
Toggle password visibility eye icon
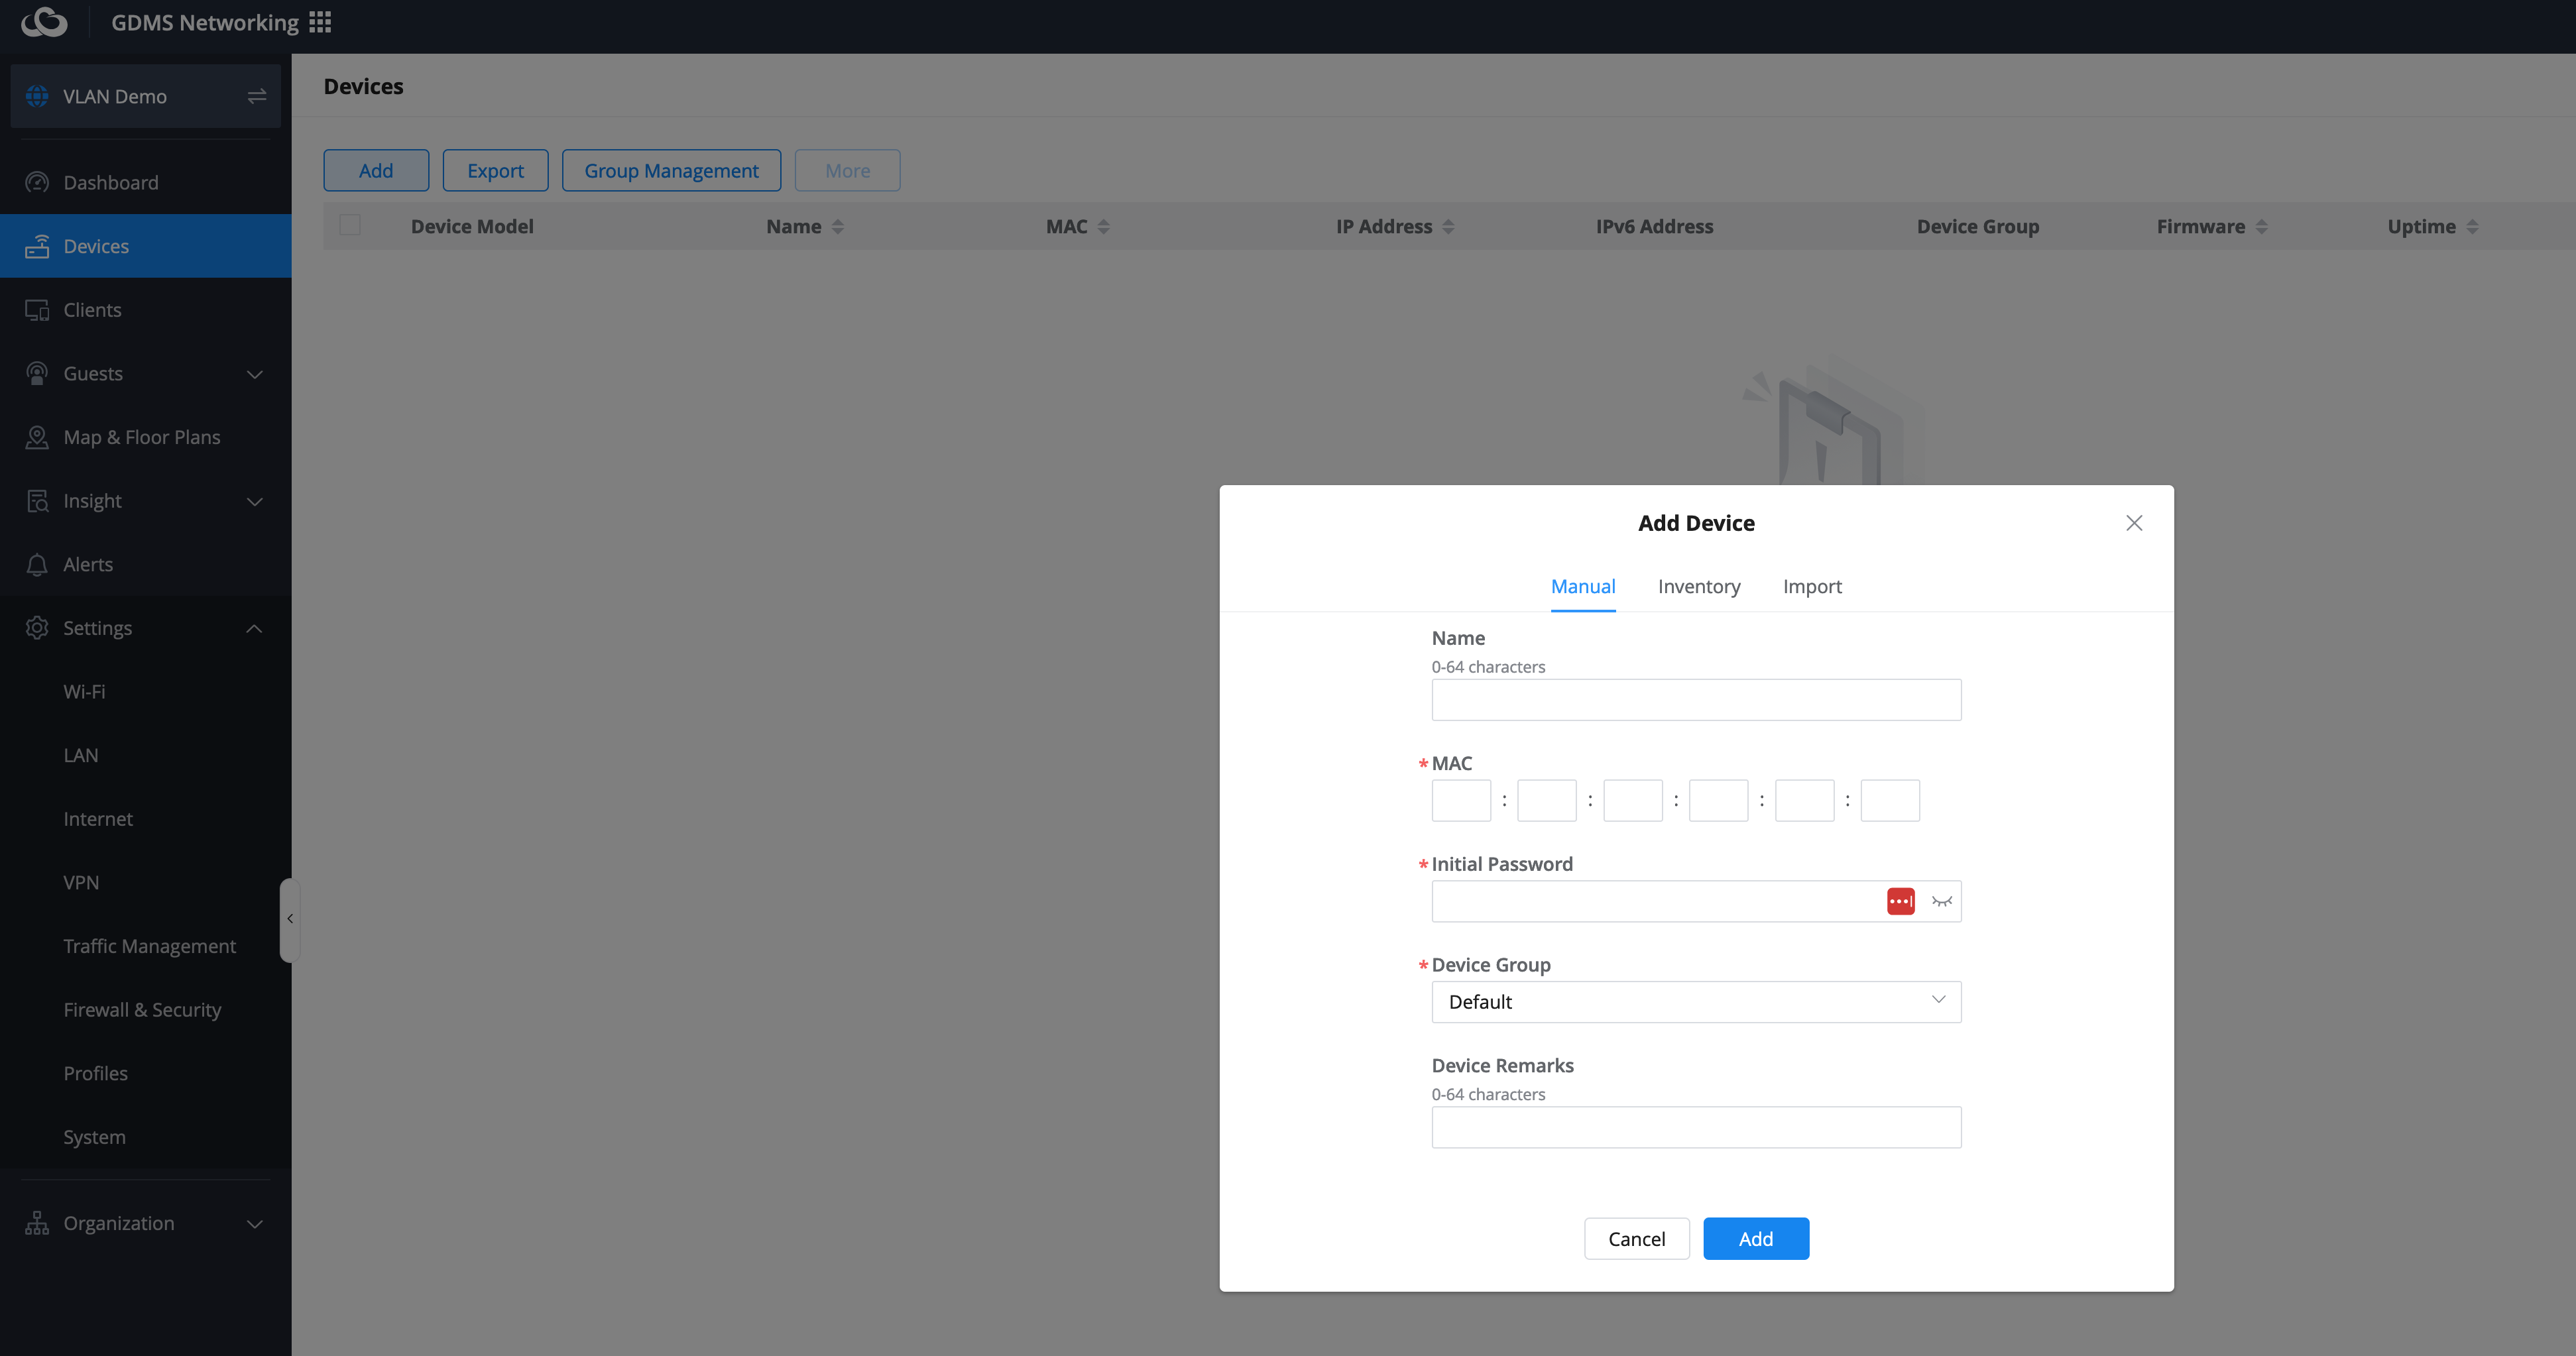(x=1941, y=901)
